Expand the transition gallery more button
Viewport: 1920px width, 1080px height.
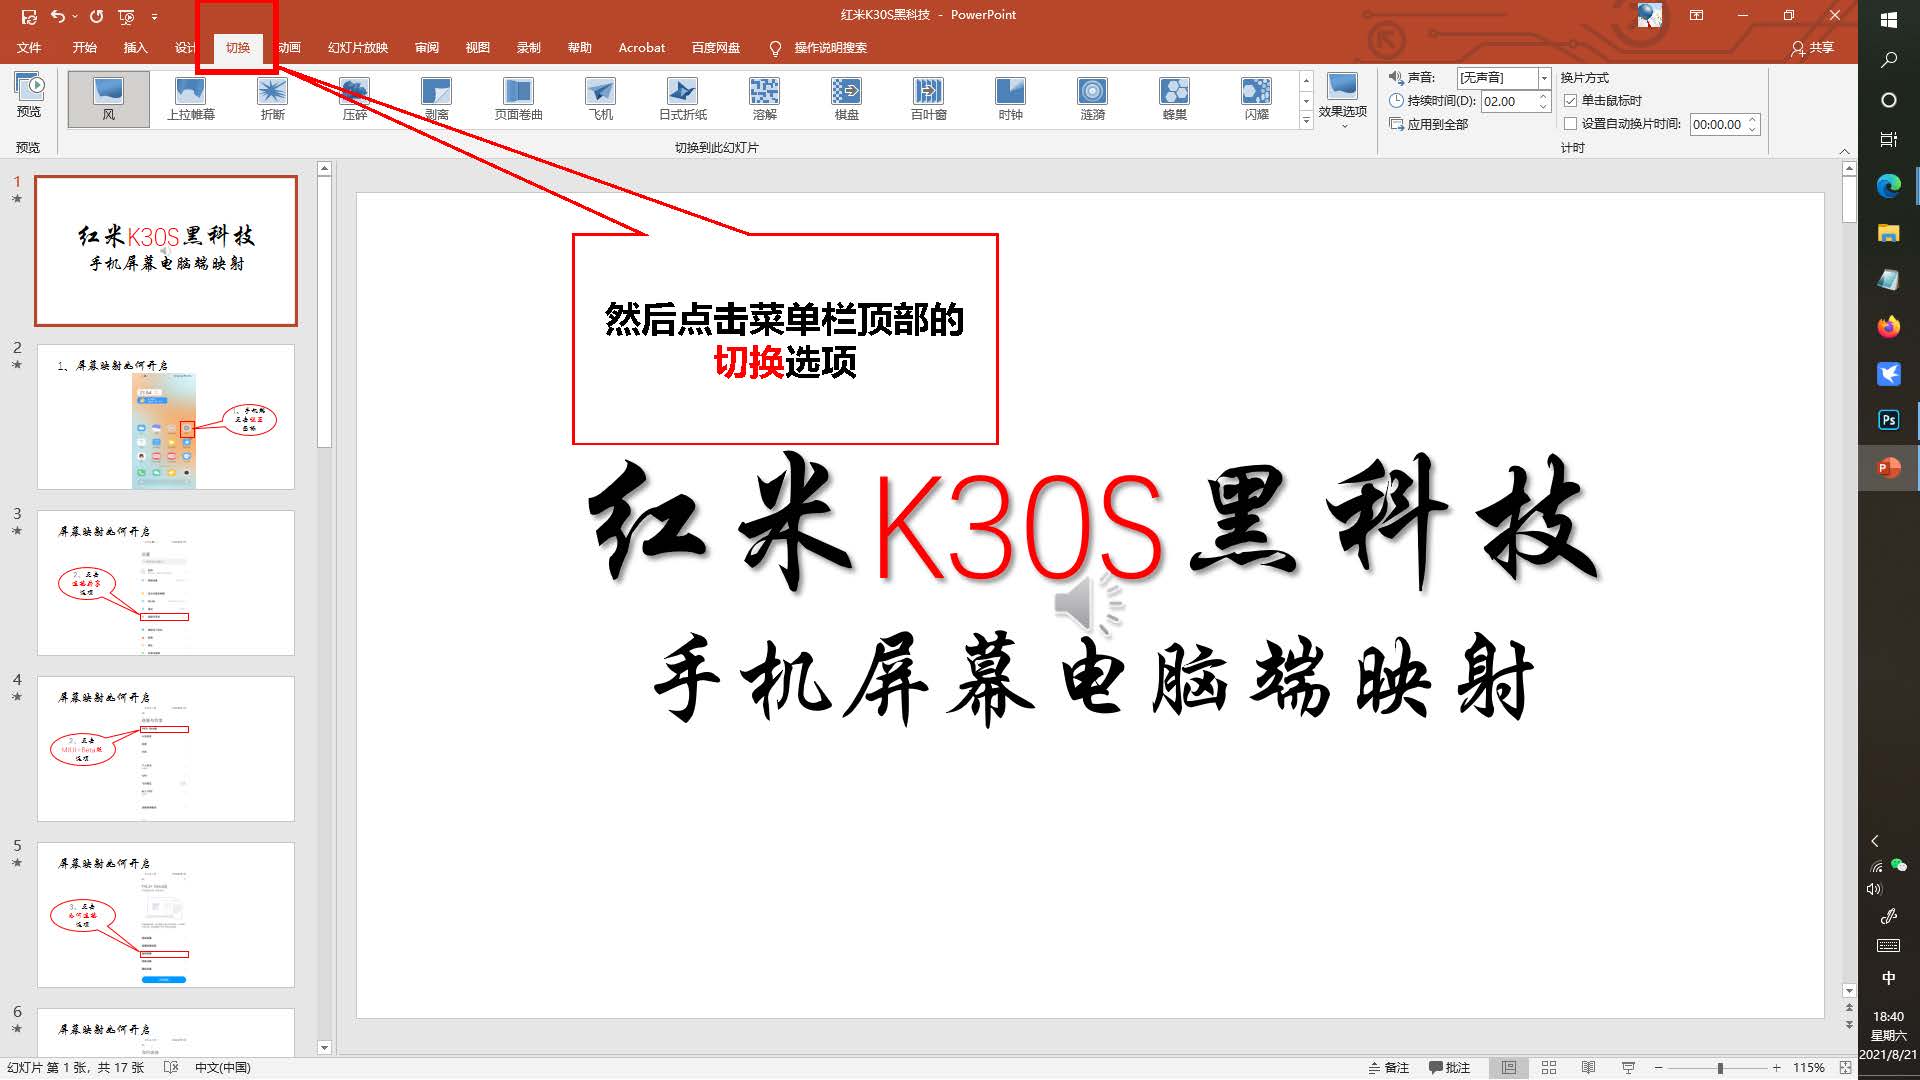point(1305,120)
